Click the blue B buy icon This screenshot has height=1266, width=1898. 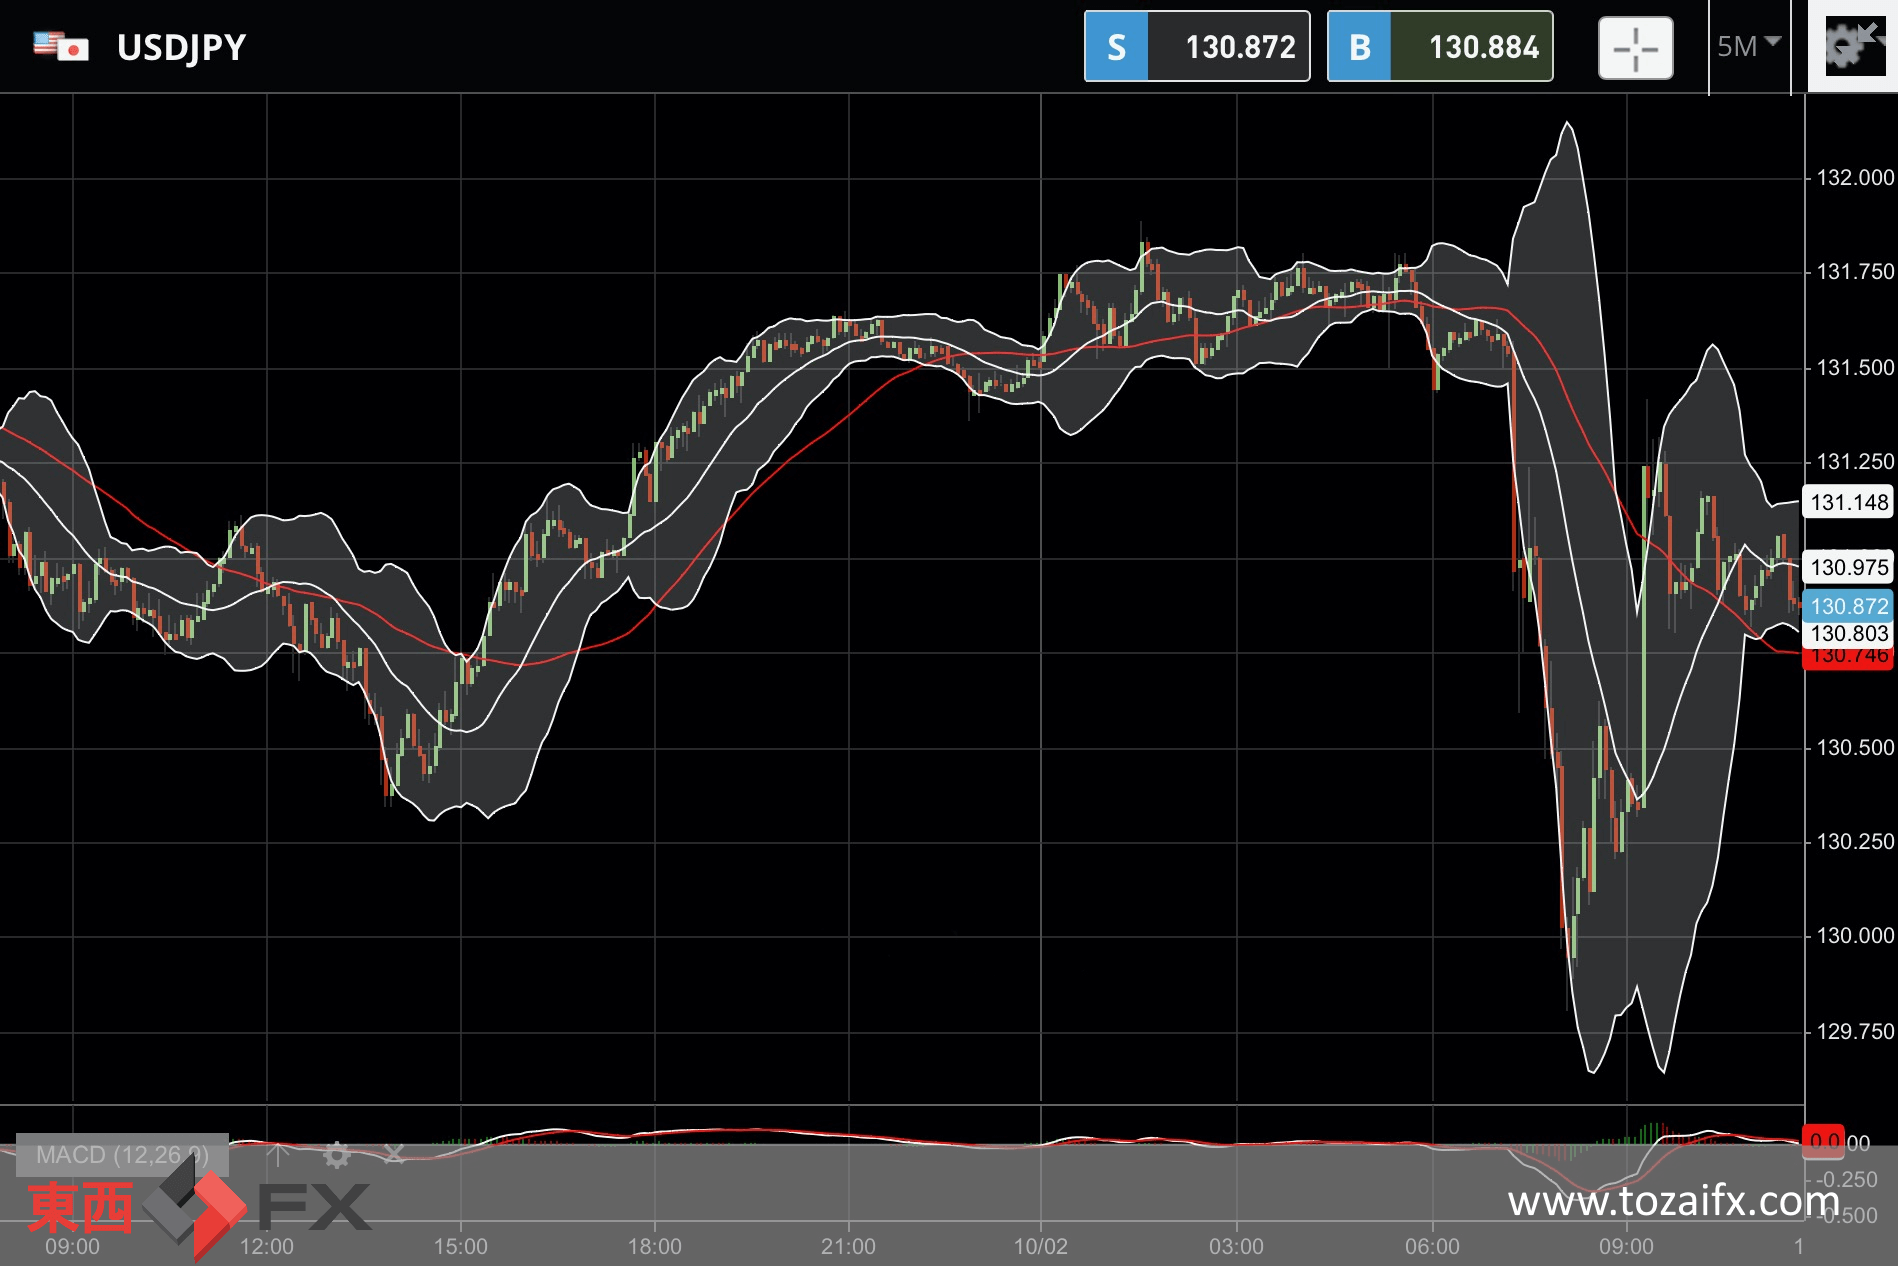pyautogui.click(x=1359, y=47)
